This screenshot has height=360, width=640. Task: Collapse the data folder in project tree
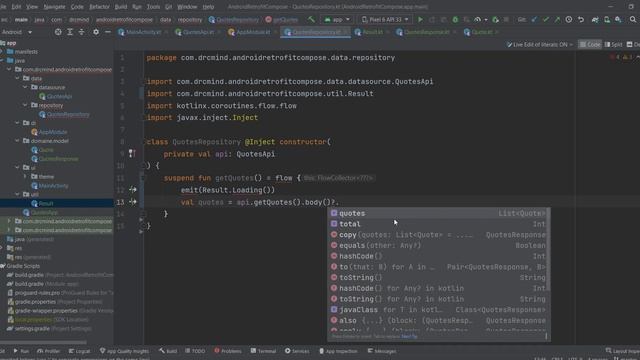18,78
